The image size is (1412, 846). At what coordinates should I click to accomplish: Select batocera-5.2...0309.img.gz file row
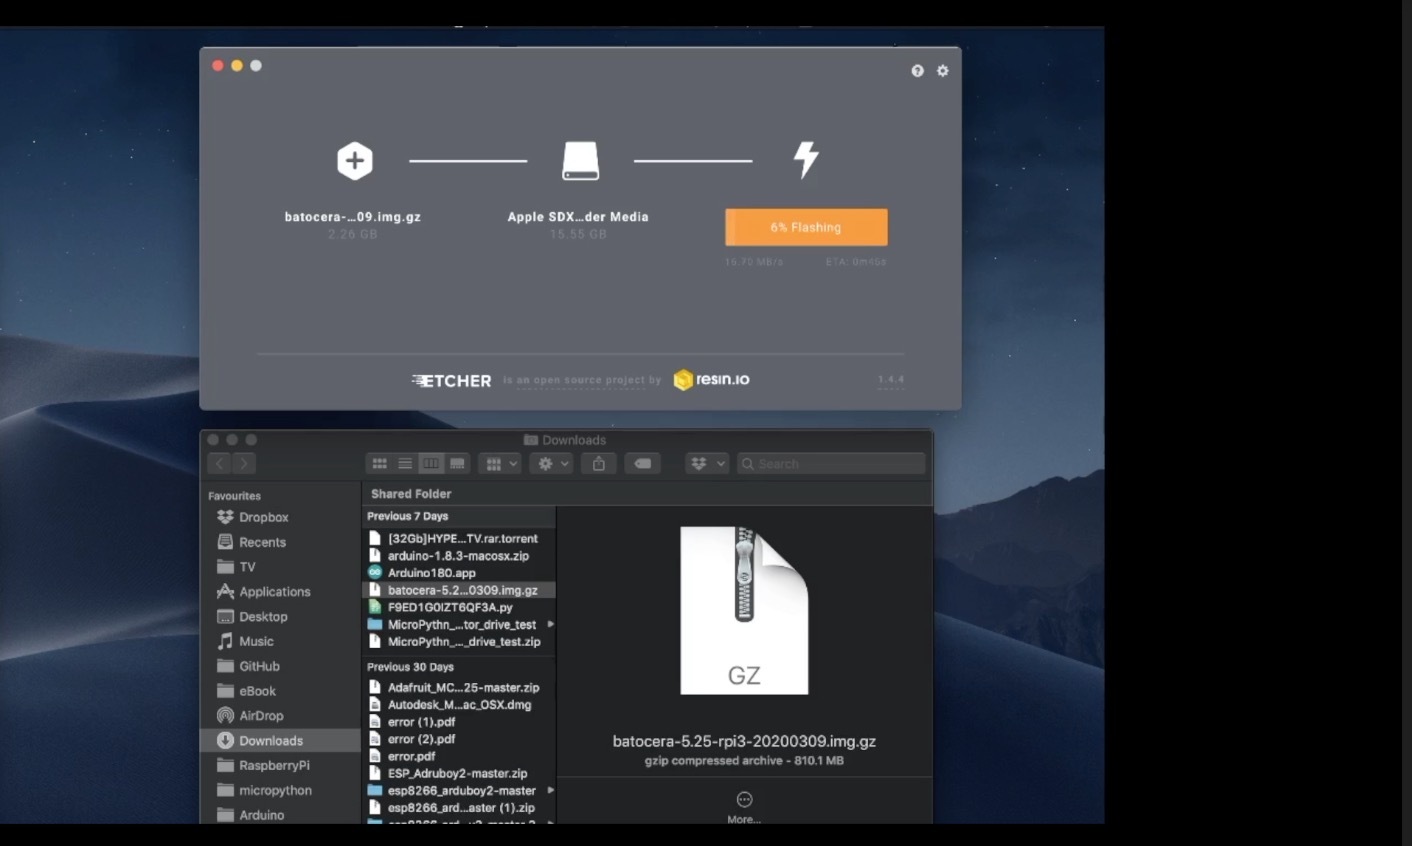pos(458,590)
